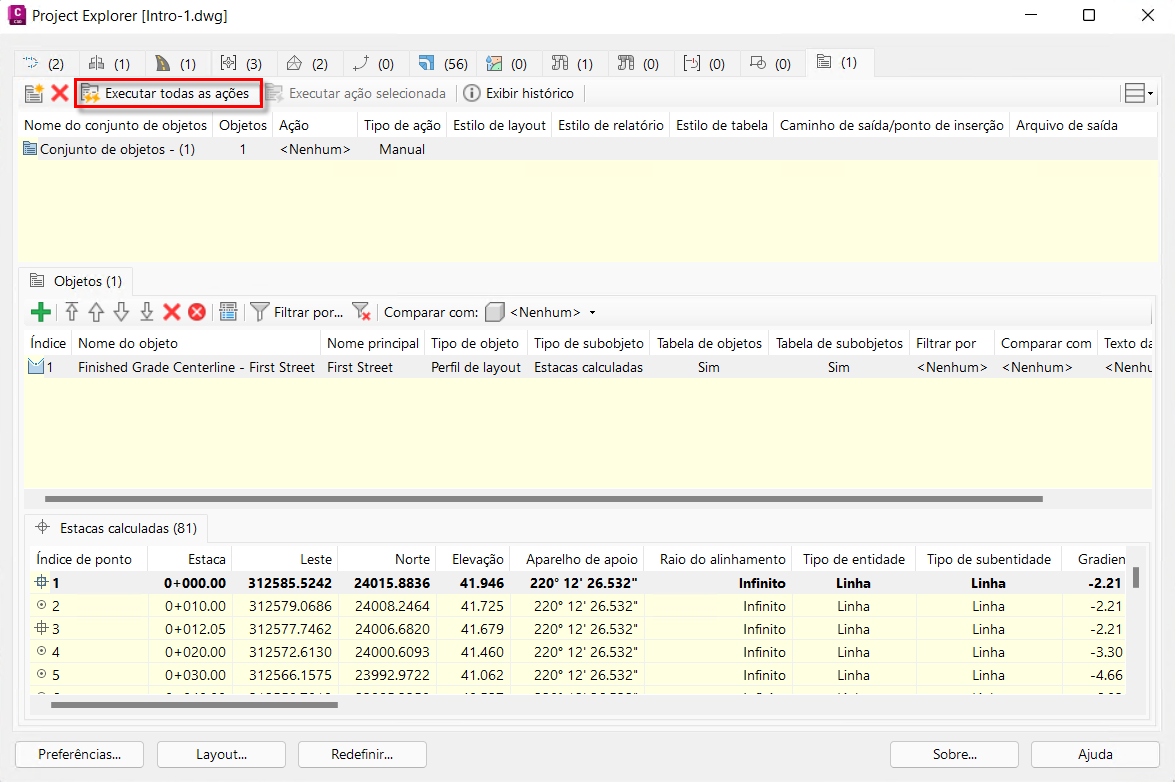Click the new object set icon

pos(34,93)
